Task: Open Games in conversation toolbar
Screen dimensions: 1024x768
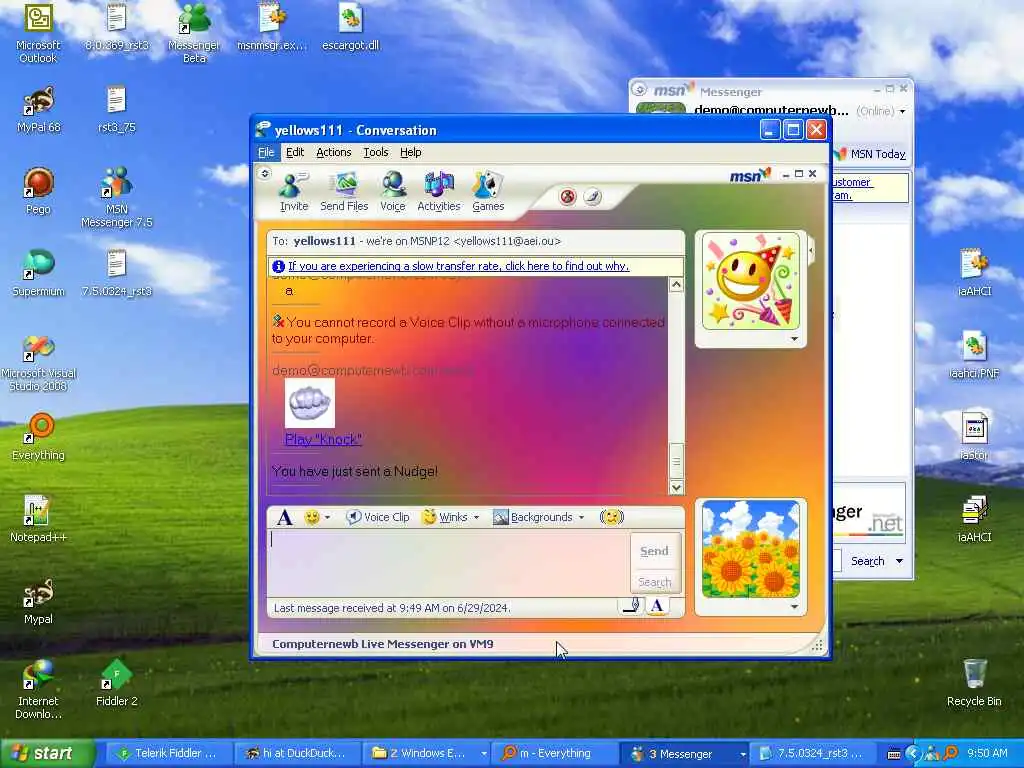Action: click(488, 192)
